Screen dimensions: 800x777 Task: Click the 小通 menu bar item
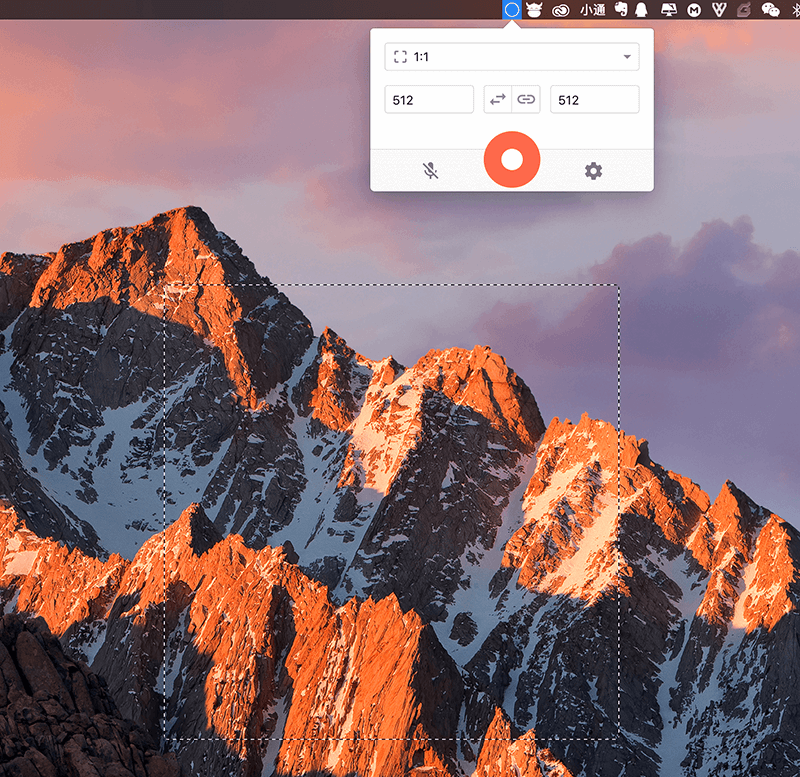click(592, 10)
